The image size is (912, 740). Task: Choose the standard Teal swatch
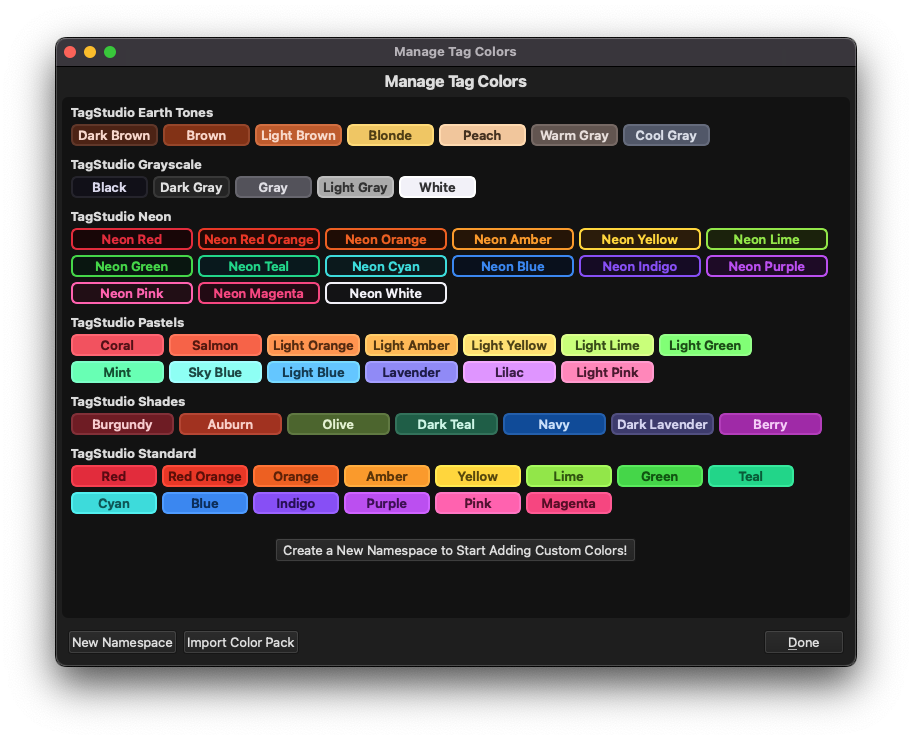click(750, 476)
